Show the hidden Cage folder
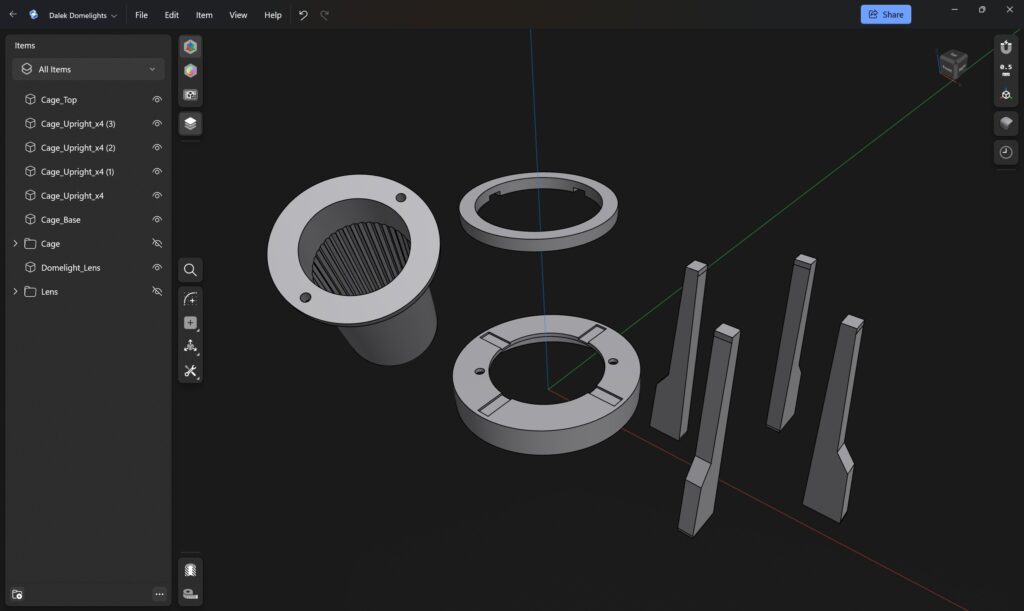1024x611 pixels. [x=157, y=244]
